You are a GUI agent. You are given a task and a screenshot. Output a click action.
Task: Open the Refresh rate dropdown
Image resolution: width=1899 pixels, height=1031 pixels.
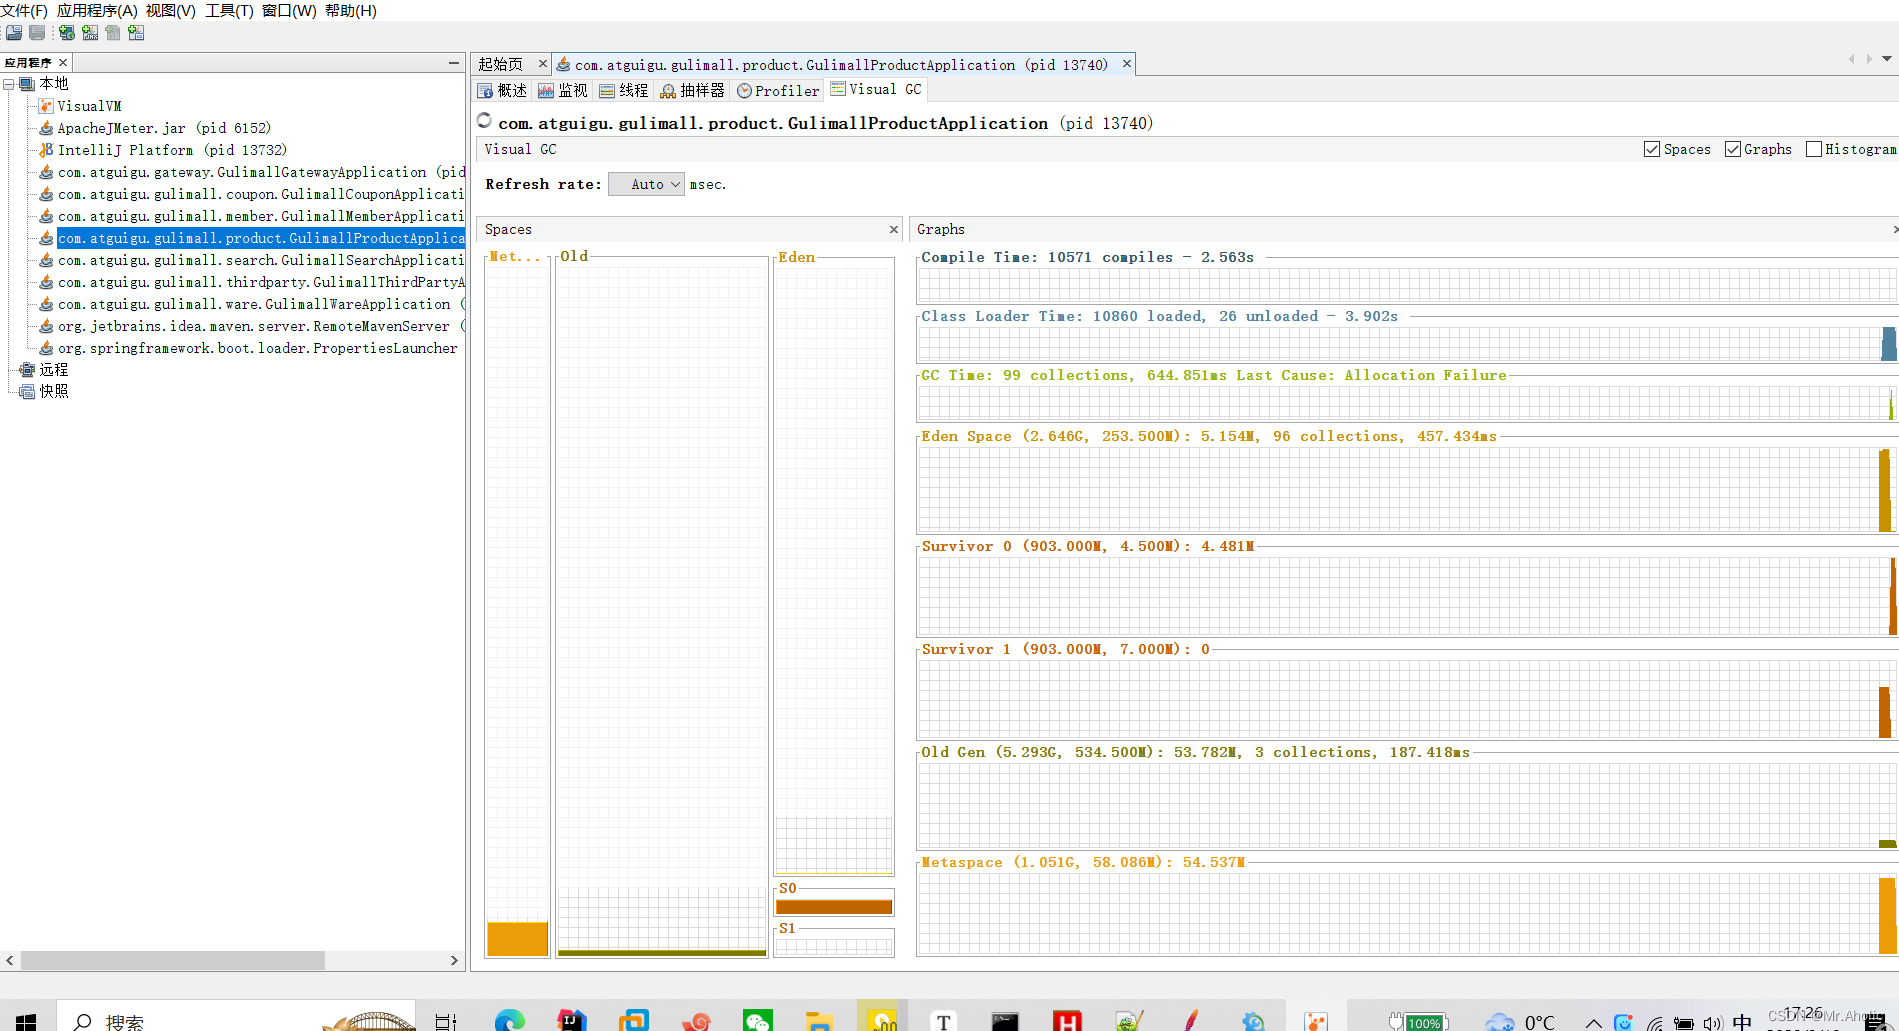[647, 184]
